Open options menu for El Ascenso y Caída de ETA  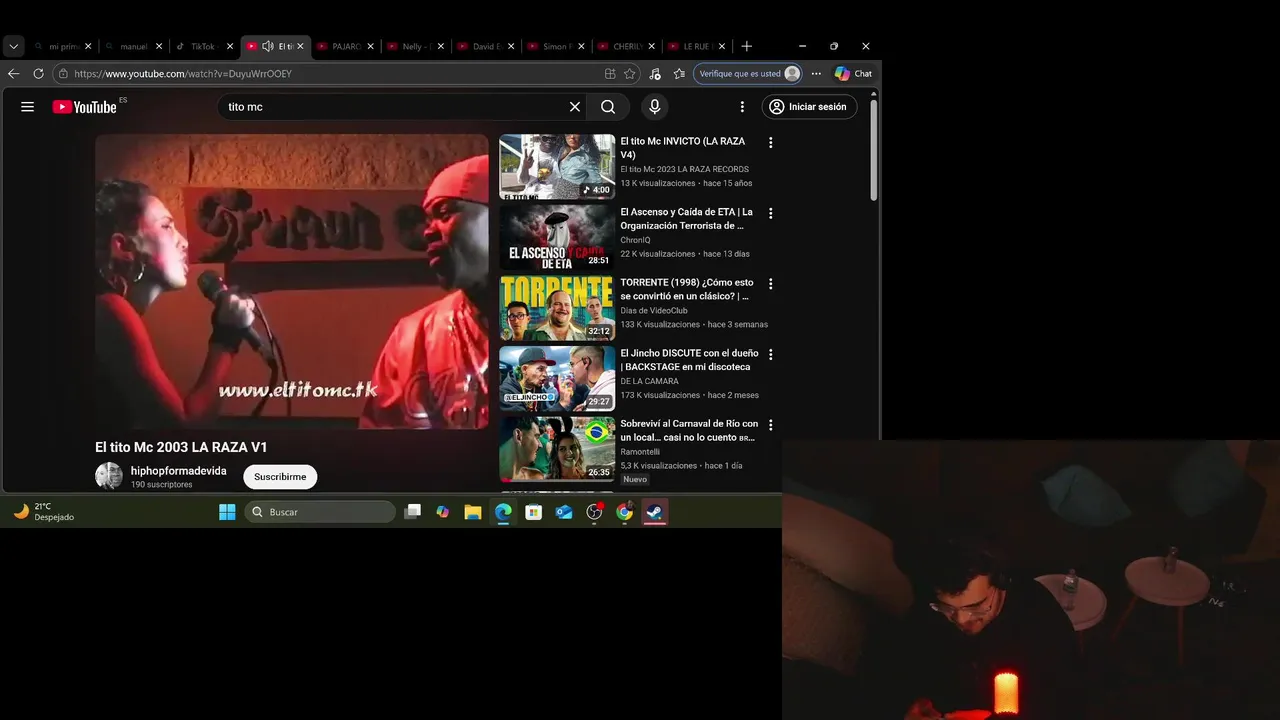pyautogui.click(x=770, y=213)
